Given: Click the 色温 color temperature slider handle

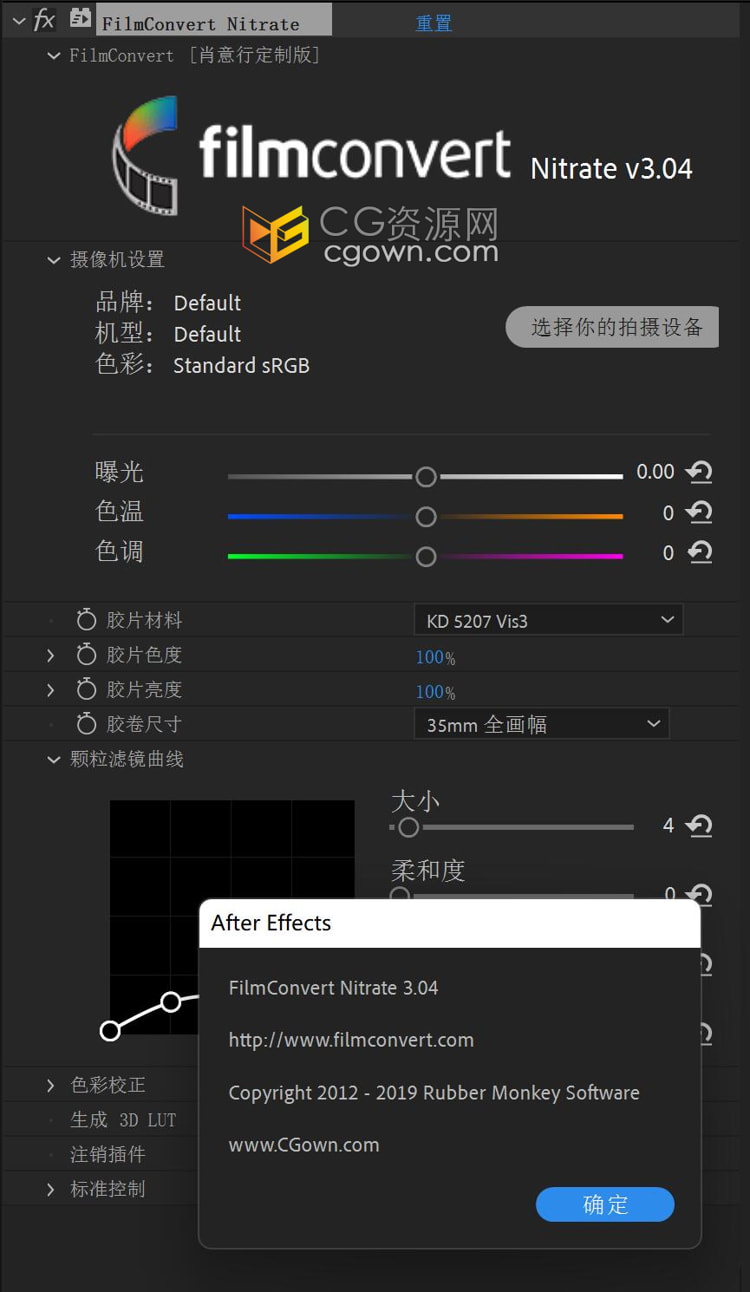Looking at the screenshot, I should coord(426,517).
